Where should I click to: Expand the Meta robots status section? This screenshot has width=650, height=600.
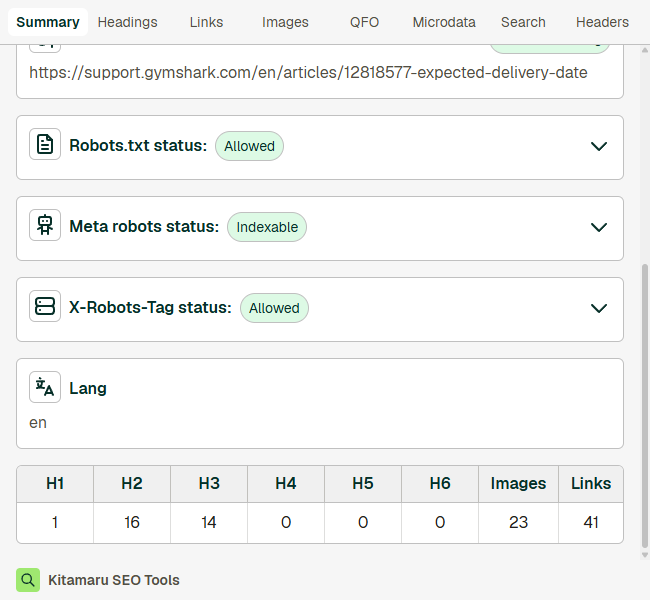[599, 227]
